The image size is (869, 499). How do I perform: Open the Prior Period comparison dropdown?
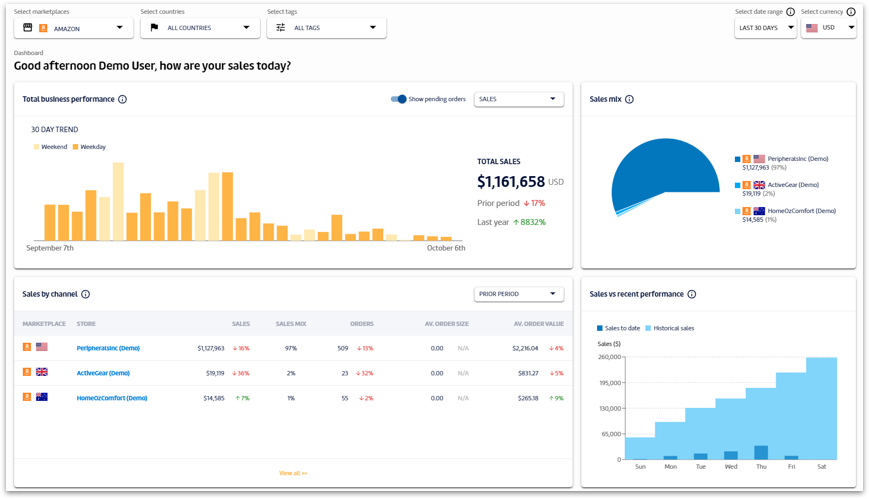coord(519,294)
